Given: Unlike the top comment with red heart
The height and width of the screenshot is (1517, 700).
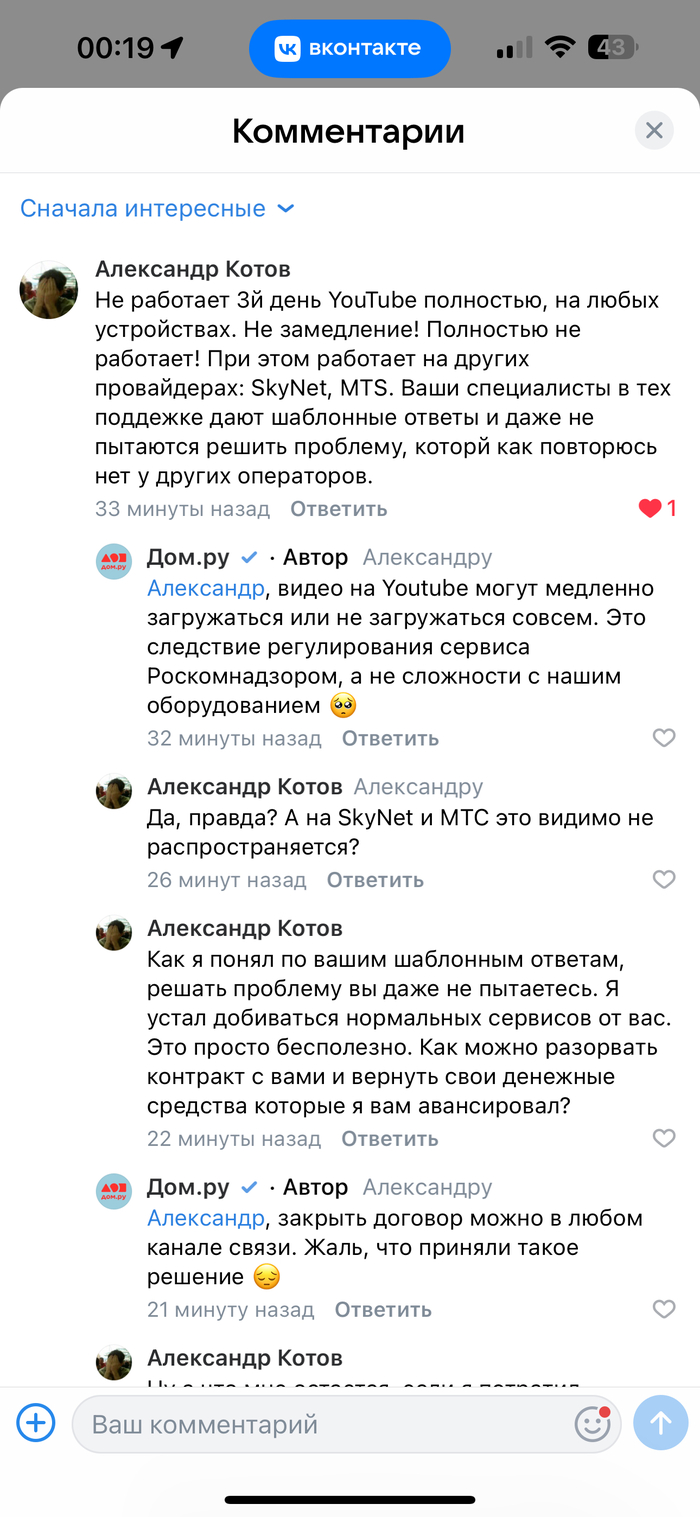Looking at the screenshot, I should click(650, 509).
